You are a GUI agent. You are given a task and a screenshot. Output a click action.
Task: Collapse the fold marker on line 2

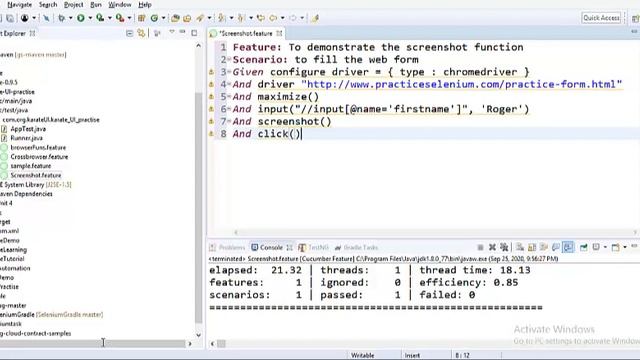click(229, 59)
